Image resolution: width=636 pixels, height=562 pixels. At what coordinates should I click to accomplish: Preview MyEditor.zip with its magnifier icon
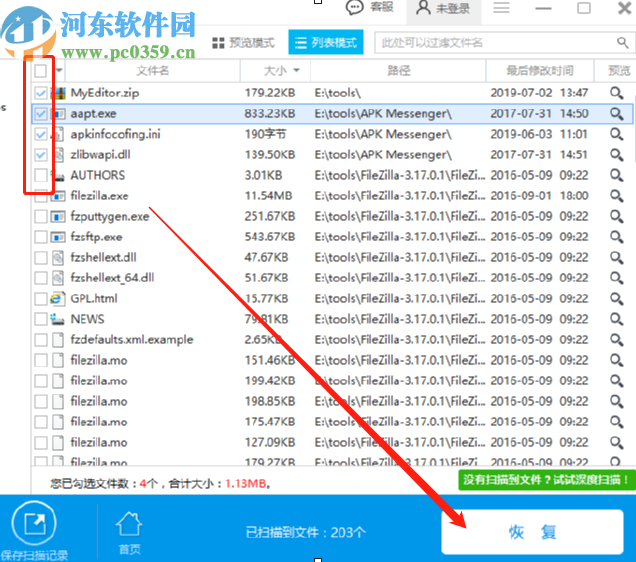[617, 93]
